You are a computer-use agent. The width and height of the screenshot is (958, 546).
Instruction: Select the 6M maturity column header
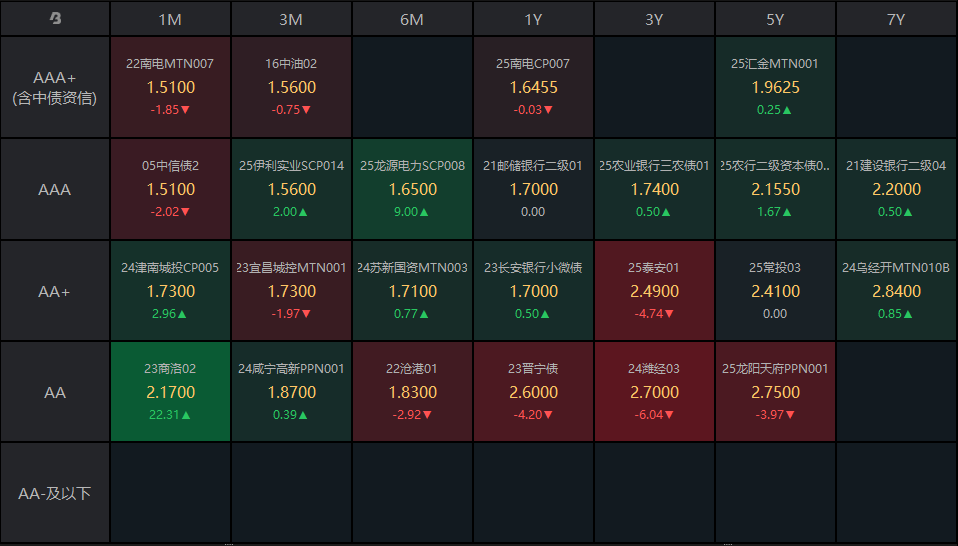[412, 19]
